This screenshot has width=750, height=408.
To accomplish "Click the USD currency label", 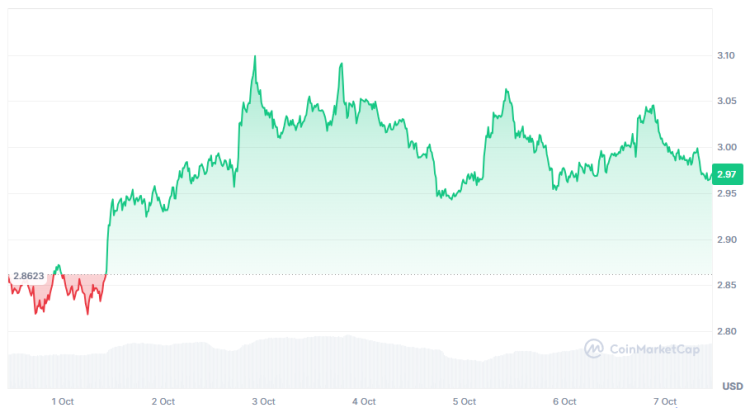I will [x=731, y=386].
